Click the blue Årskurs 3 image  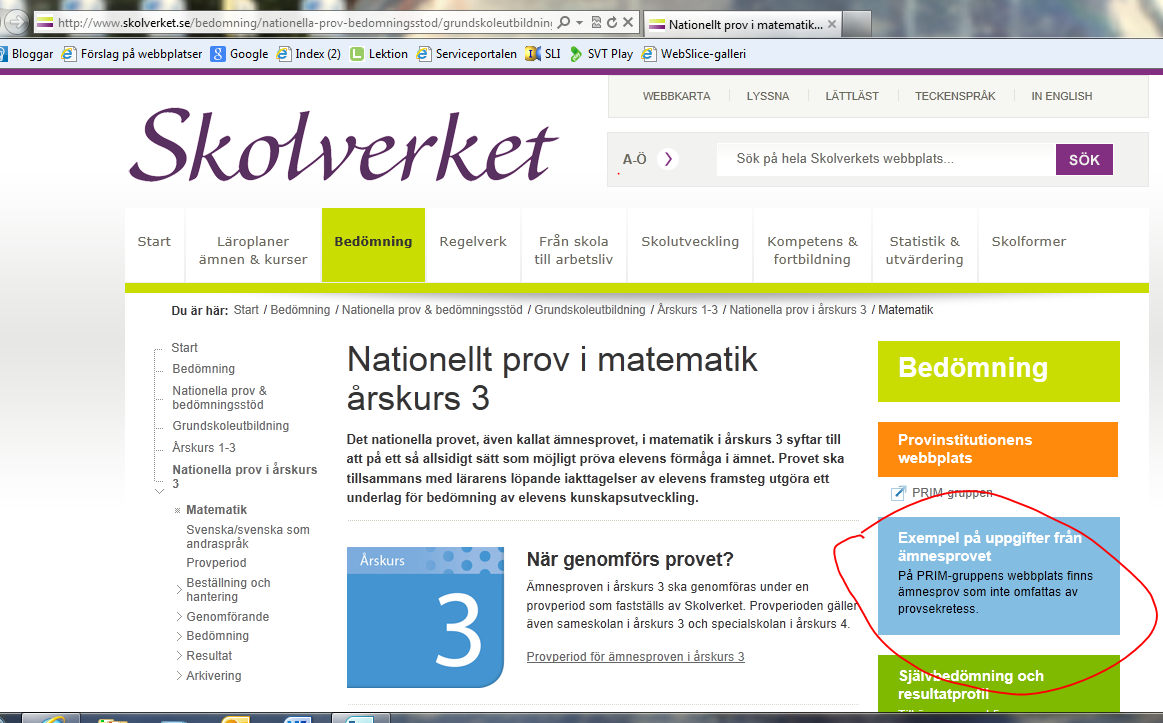pos(426,617)
